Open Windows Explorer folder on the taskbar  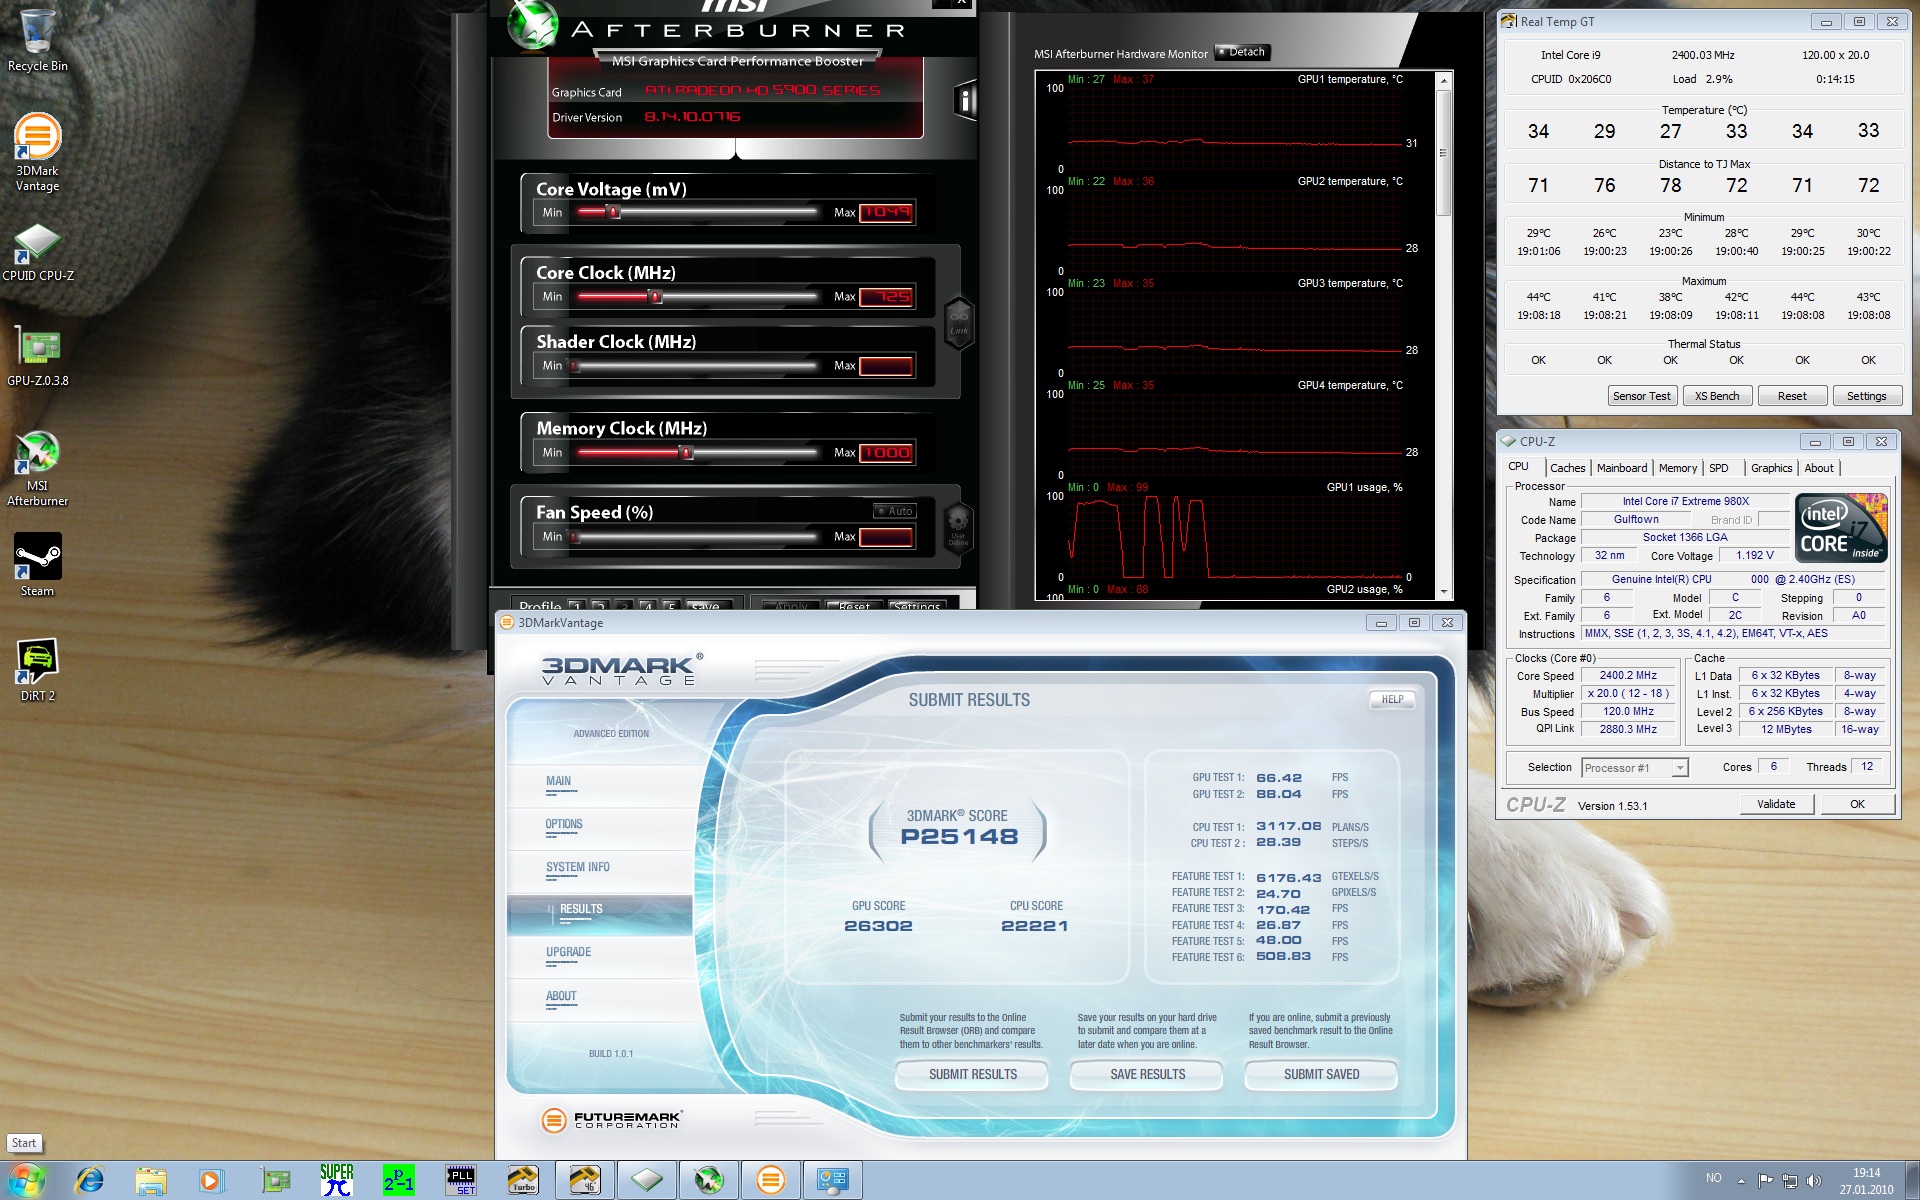[150, 1180]
